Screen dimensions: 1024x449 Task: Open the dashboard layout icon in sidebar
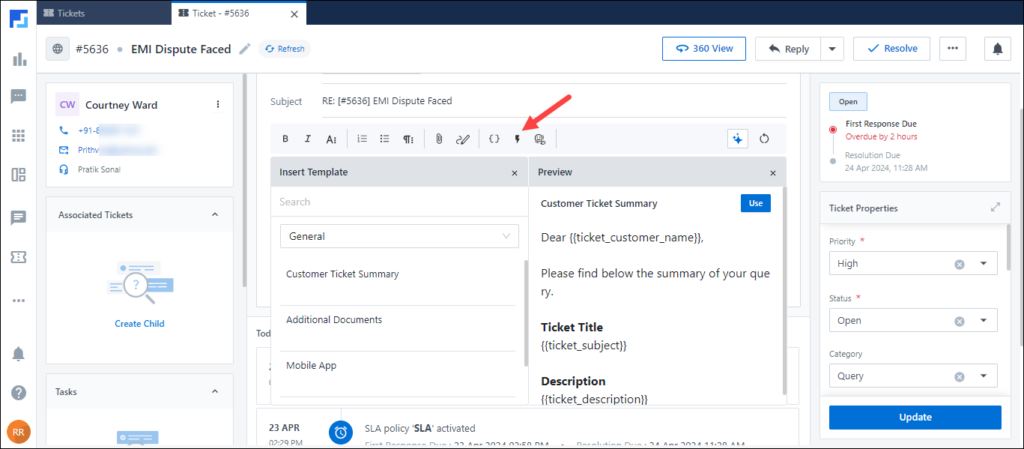click(19, 175)
